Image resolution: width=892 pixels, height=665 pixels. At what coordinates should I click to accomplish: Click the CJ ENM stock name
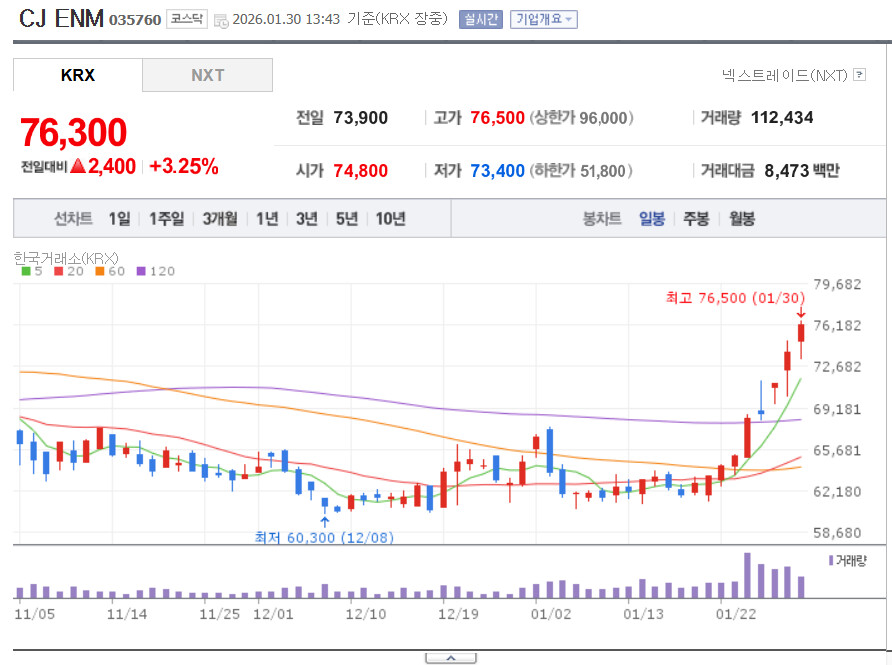(61, 19)
